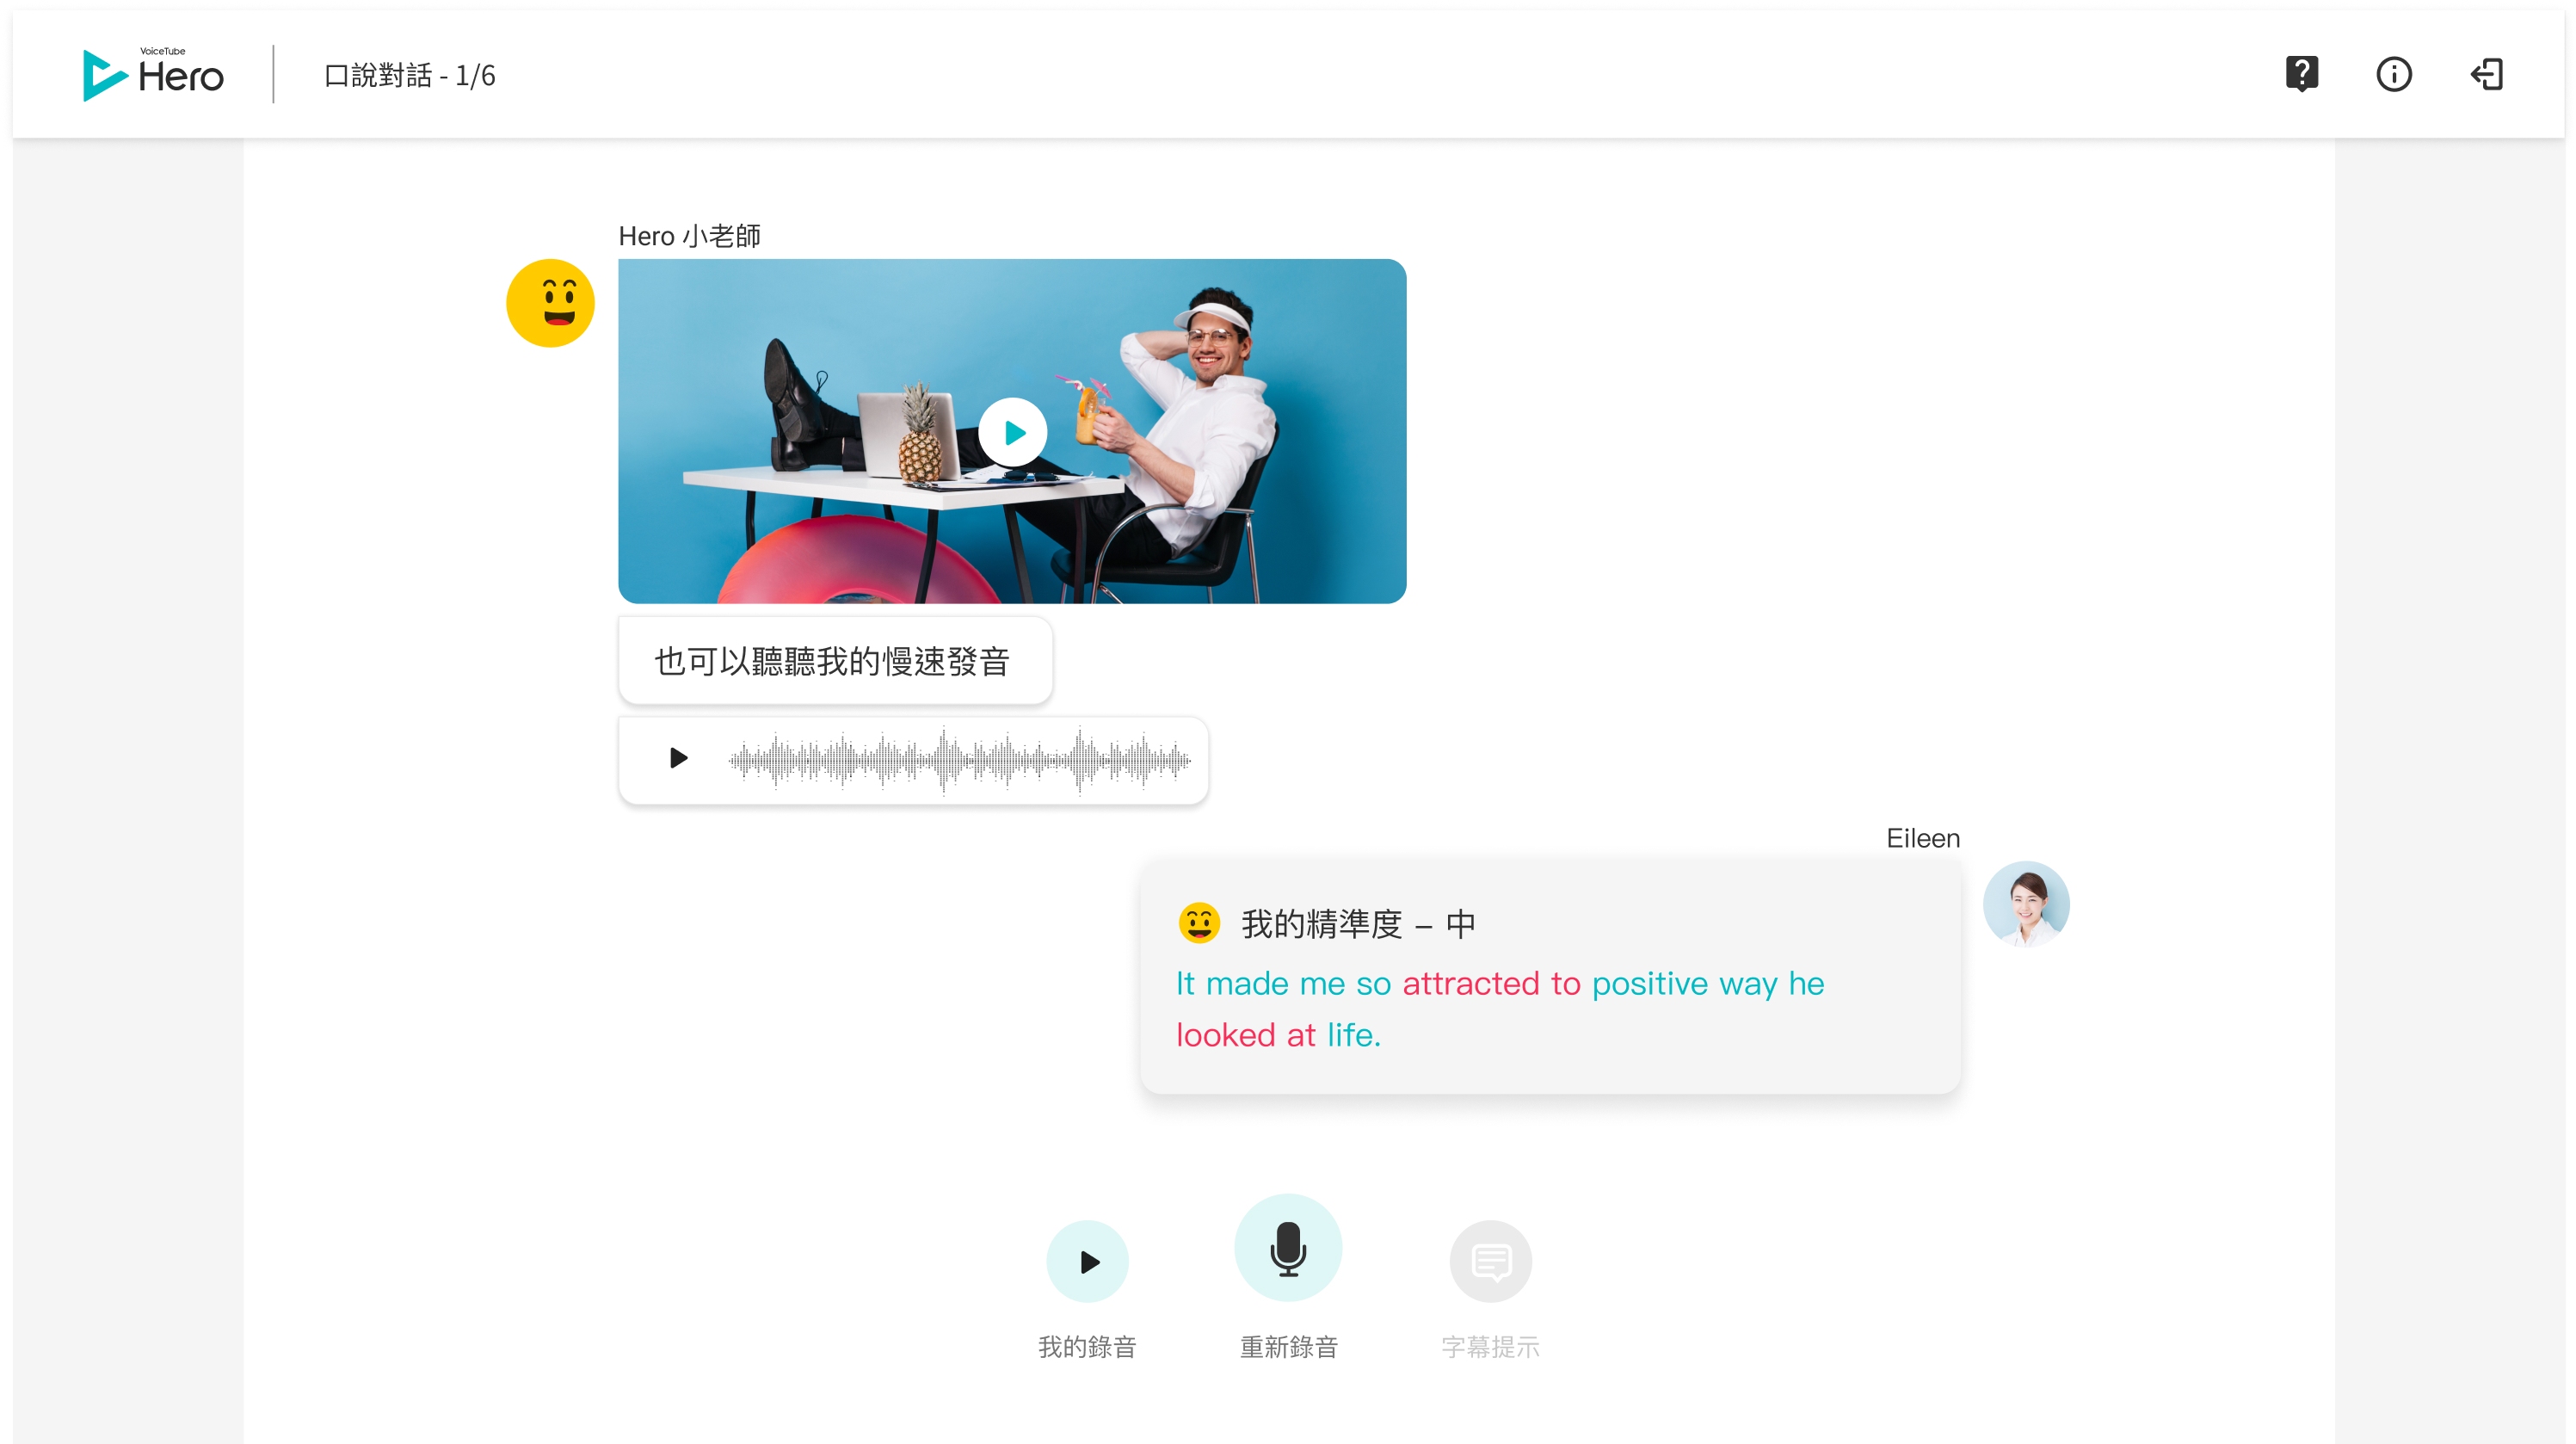
Task: Click the red word 'looked' in sentence
Action: pos(1225,1035)
